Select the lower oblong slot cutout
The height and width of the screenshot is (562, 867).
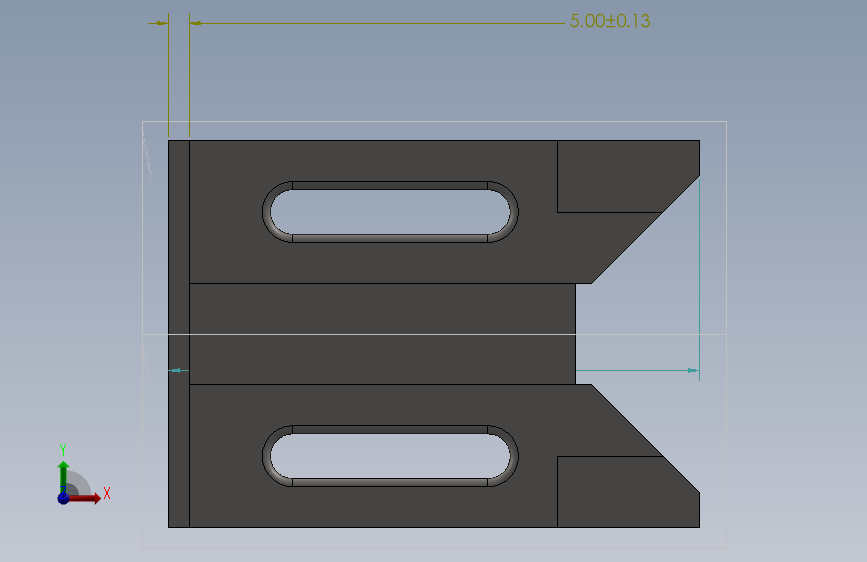point(390,456)
